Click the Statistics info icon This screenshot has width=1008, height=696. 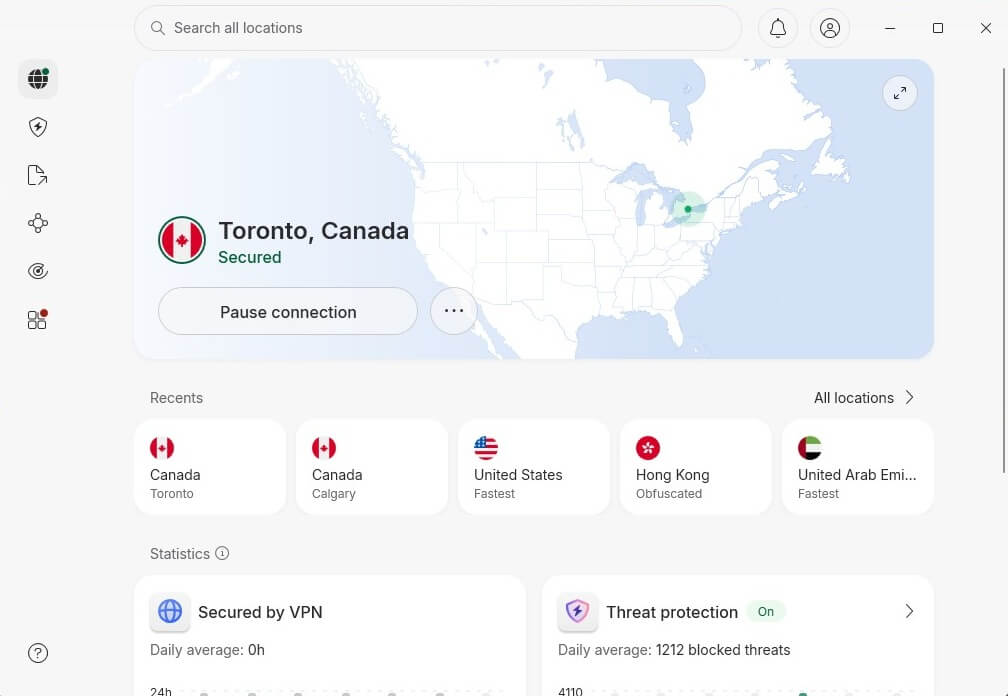coord(222,553)
